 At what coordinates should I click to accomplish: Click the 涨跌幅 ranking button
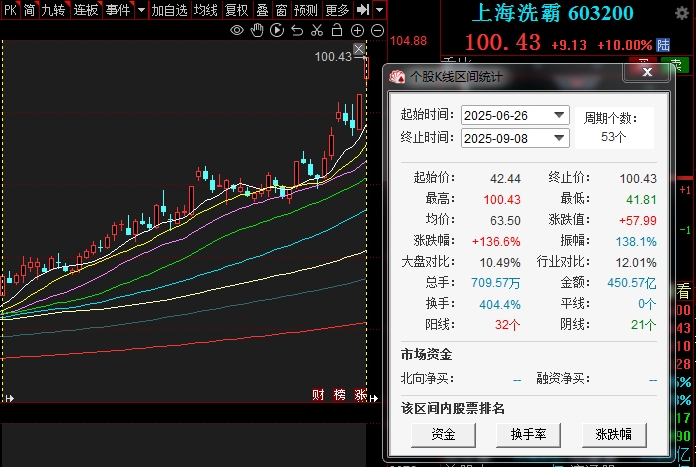614,435
